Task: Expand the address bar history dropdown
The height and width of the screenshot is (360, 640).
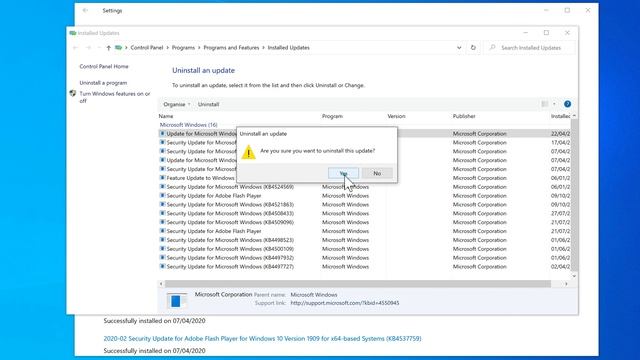Action: point(459,48)
